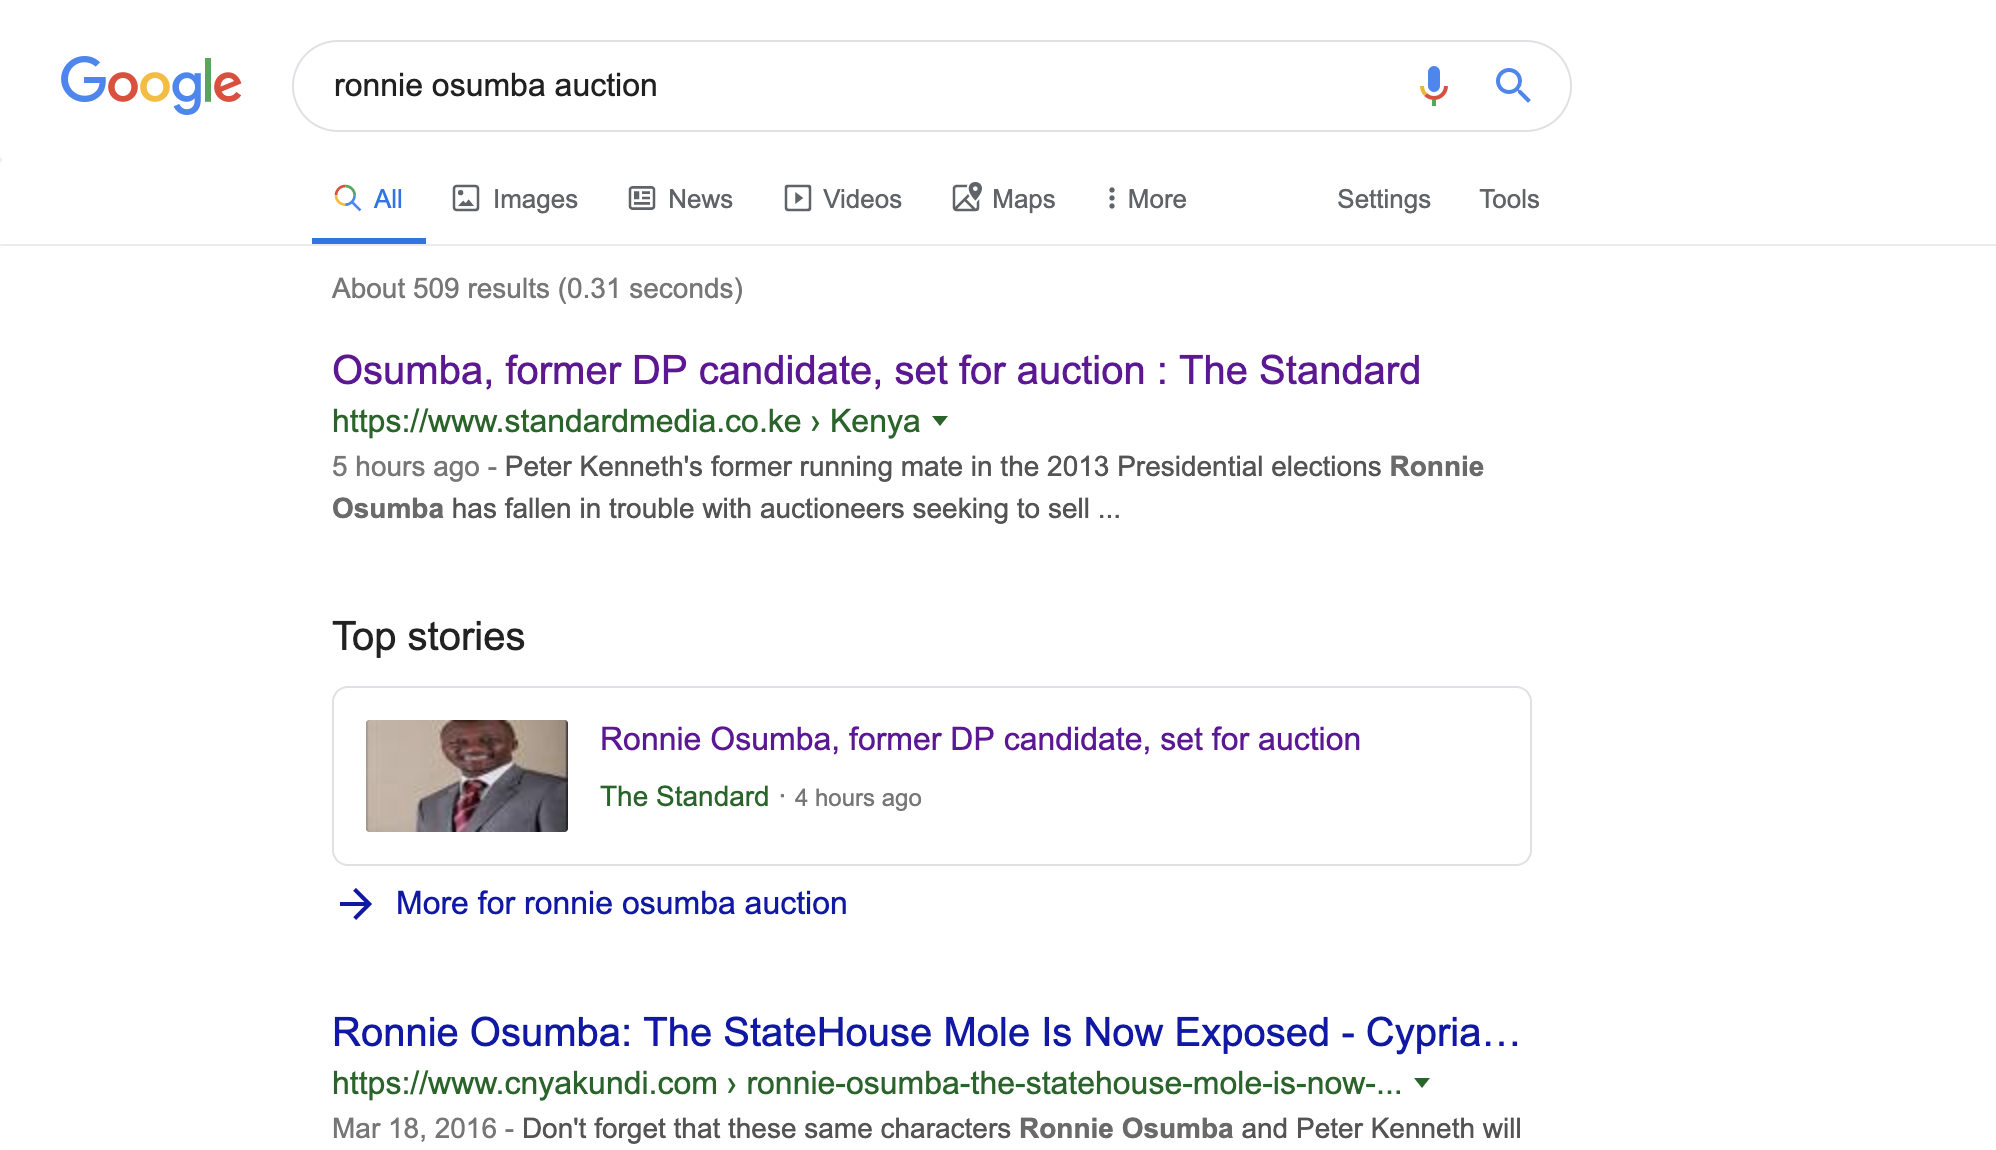The height and width of the screenshot is (1150, 1996).
Task: Open the search Tools options
Action: 1509,199
